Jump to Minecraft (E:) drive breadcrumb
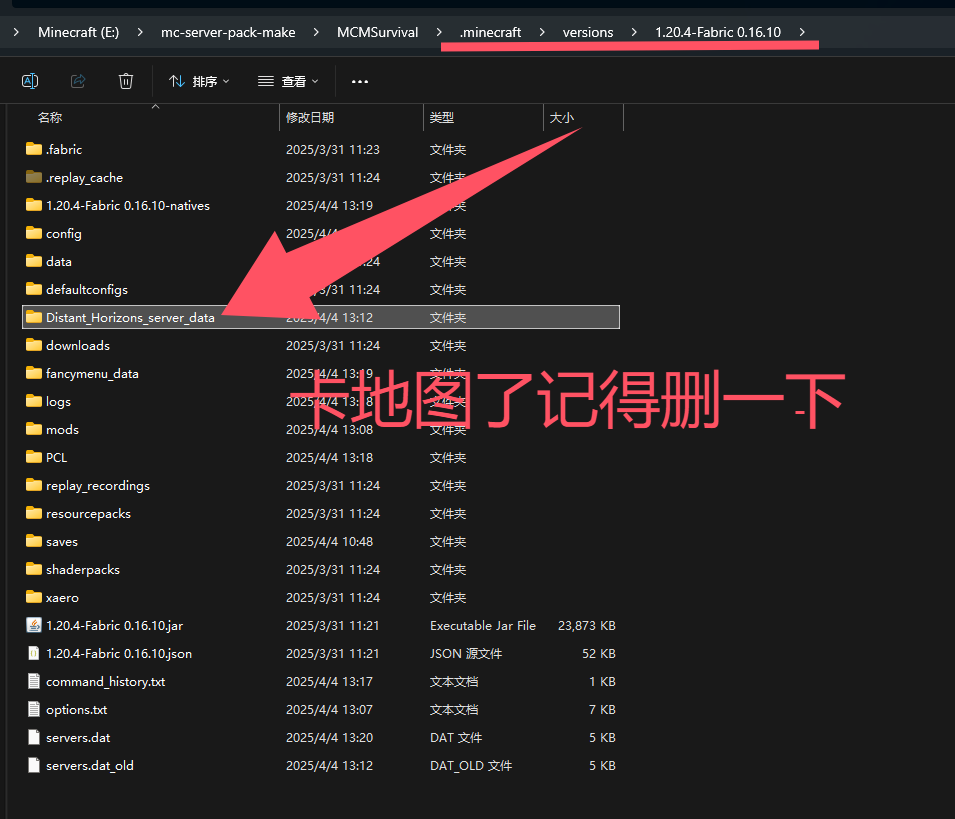The image size is (955, 819). (x=78, y=32)
